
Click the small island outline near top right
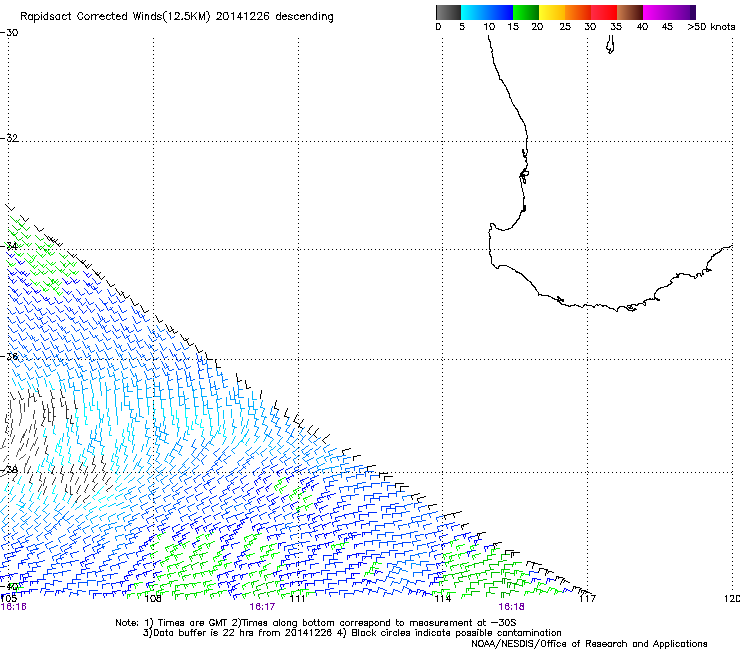click(610, 45)
